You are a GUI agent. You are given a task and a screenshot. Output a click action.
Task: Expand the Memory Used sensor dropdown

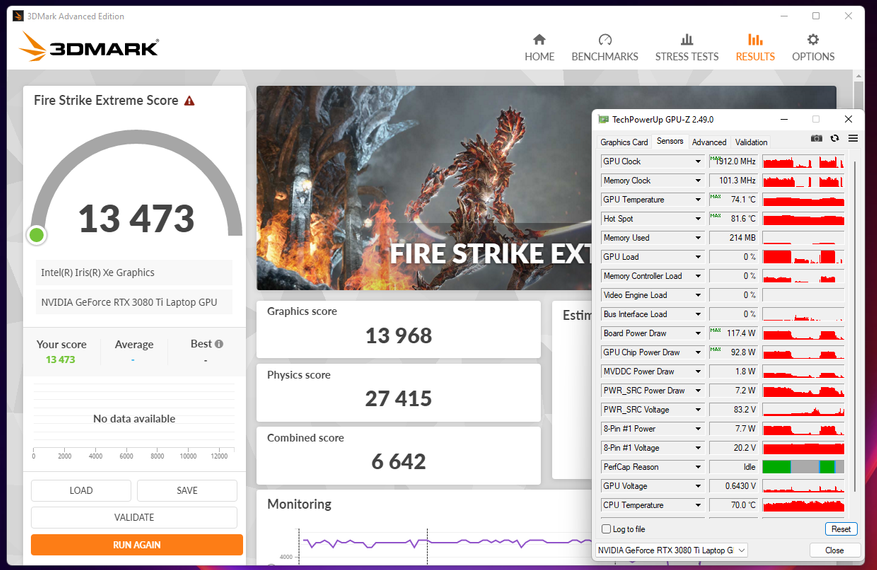click(x=698, y=238)
